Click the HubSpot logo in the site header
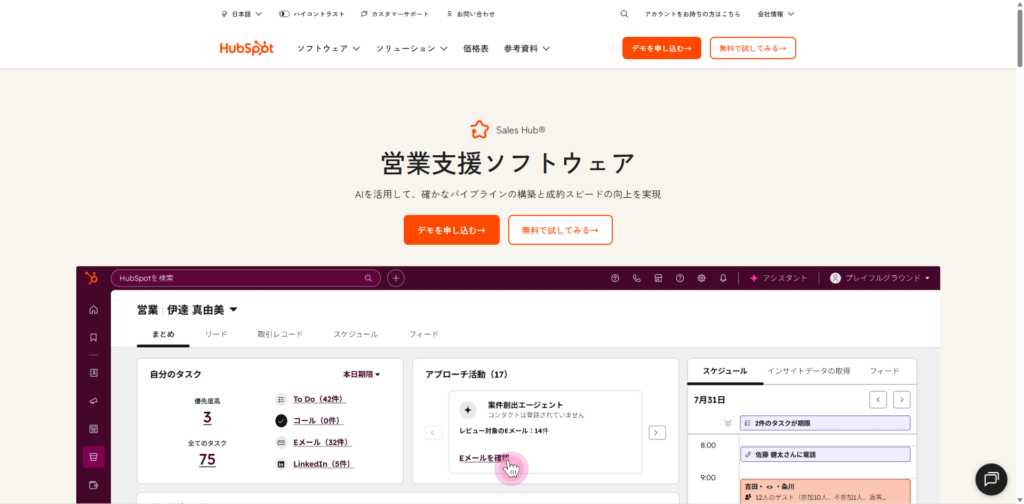The image size is (1024, 504). 246,48
